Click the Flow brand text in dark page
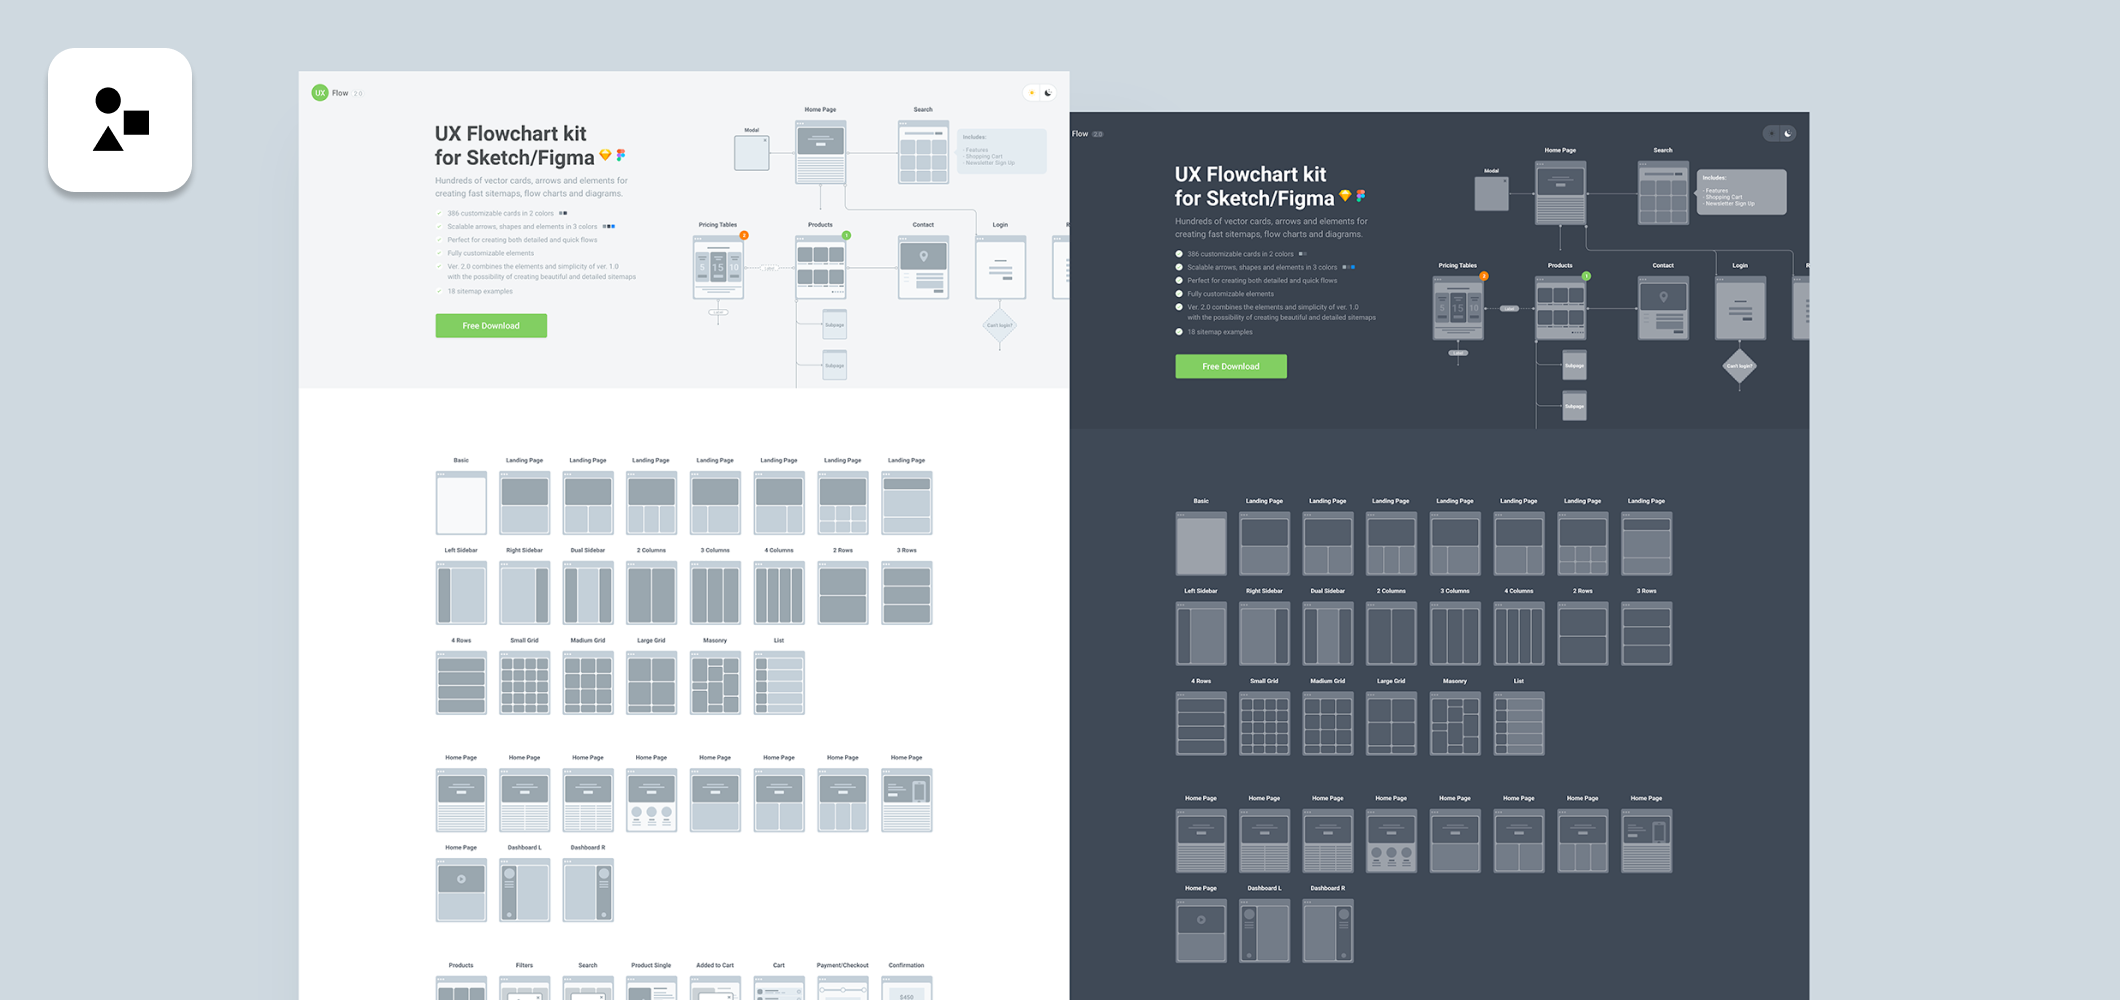 click(1080, 134)
